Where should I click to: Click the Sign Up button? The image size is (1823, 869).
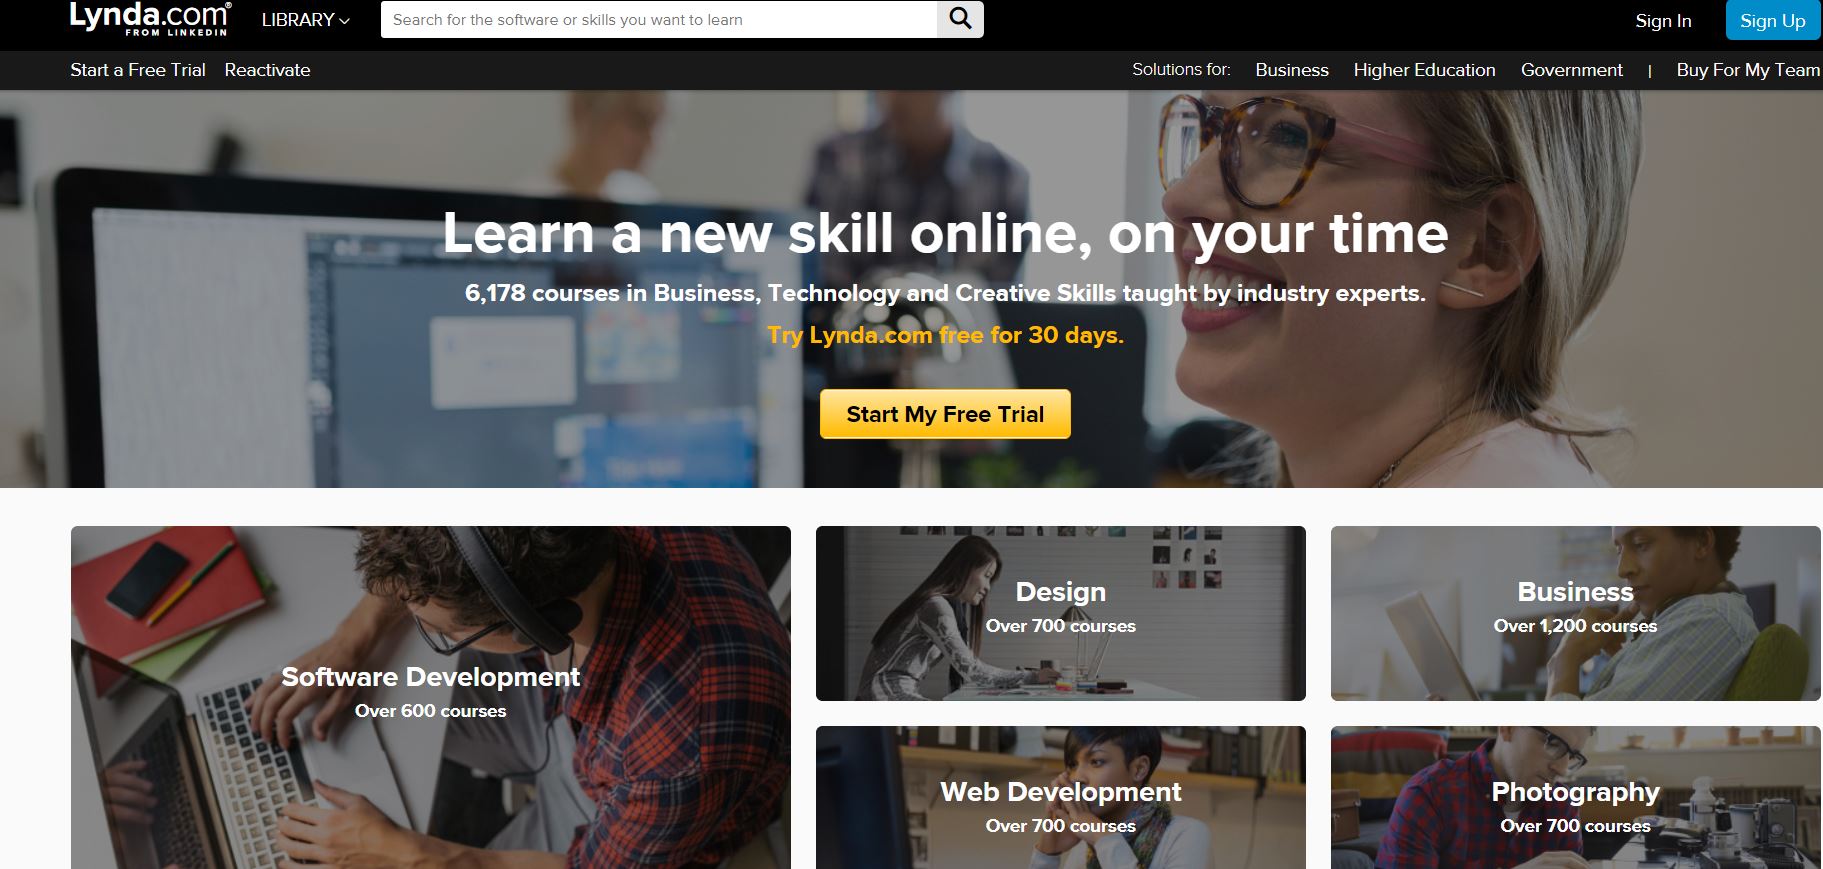click(x=1773, y=21)
